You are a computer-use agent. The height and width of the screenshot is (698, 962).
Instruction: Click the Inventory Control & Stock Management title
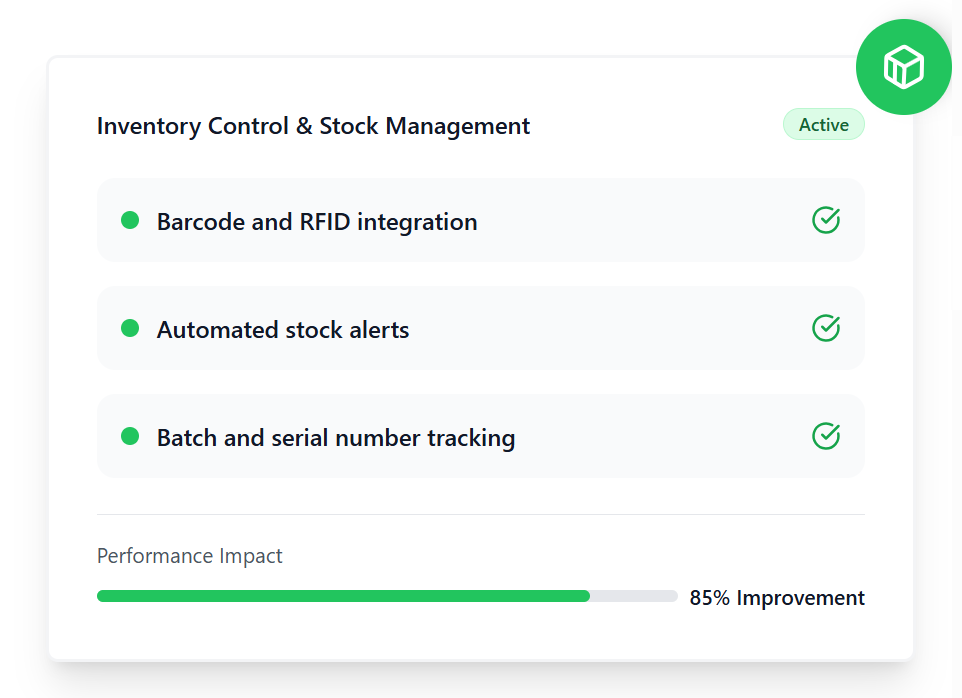pyautogui.click(x=313, y=126)
